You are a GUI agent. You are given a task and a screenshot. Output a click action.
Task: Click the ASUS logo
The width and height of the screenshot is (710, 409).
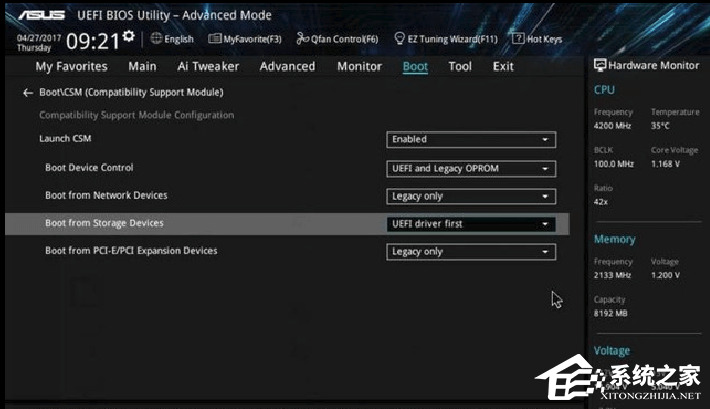tap(42, 15)
